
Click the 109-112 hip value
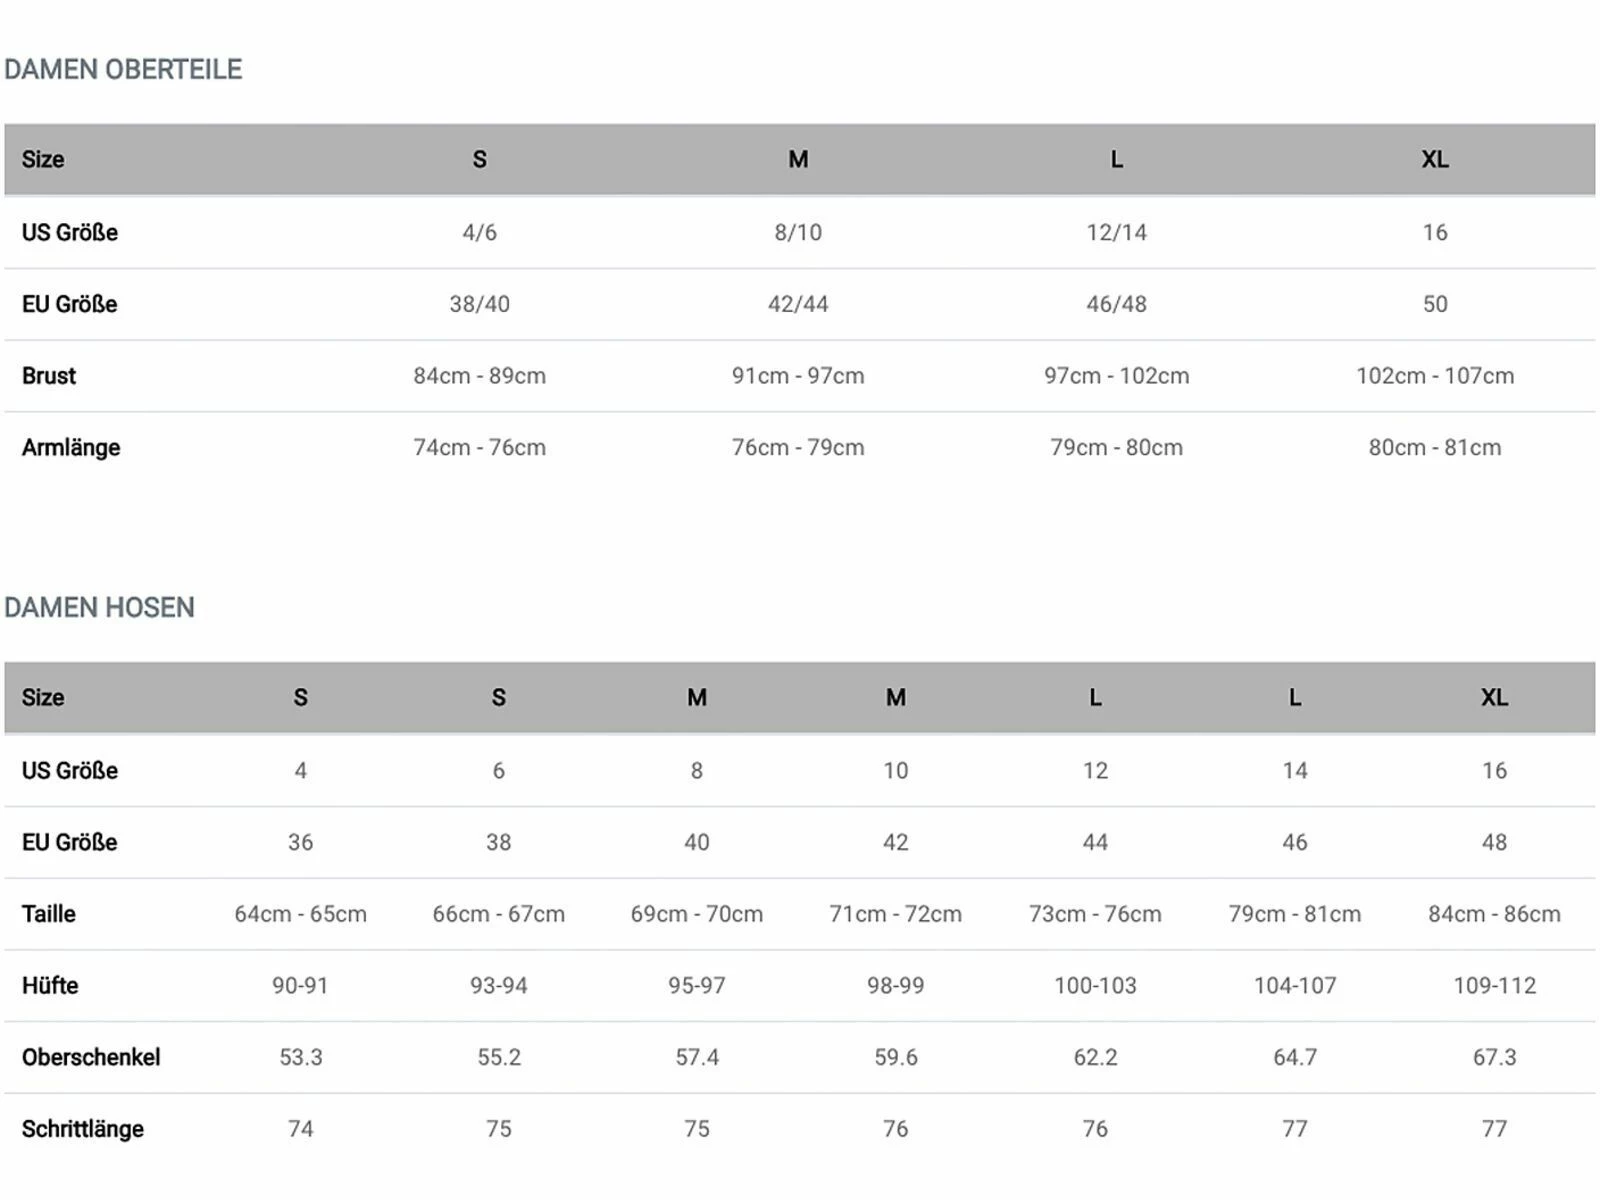[x=1494, y=986]
